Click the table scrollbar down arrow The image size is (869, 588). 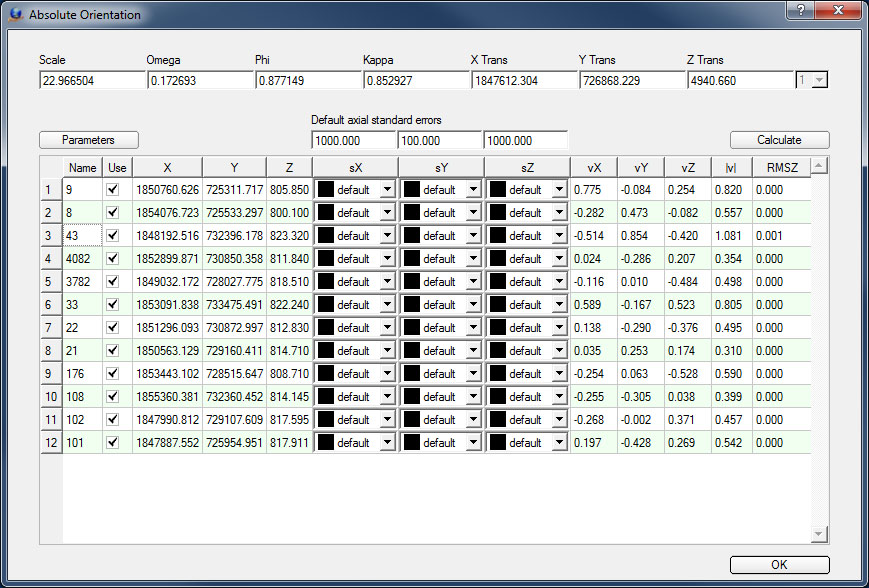(819, 534)
